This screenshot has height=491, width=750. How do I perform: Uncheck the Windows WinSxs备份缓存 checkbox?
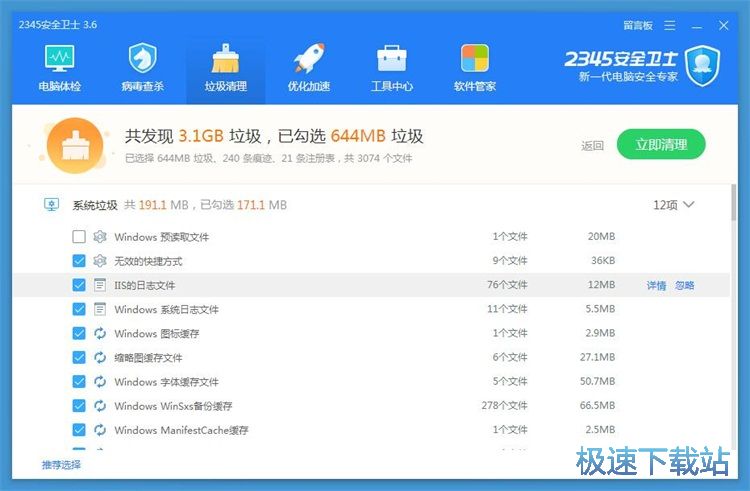point(79,405)
